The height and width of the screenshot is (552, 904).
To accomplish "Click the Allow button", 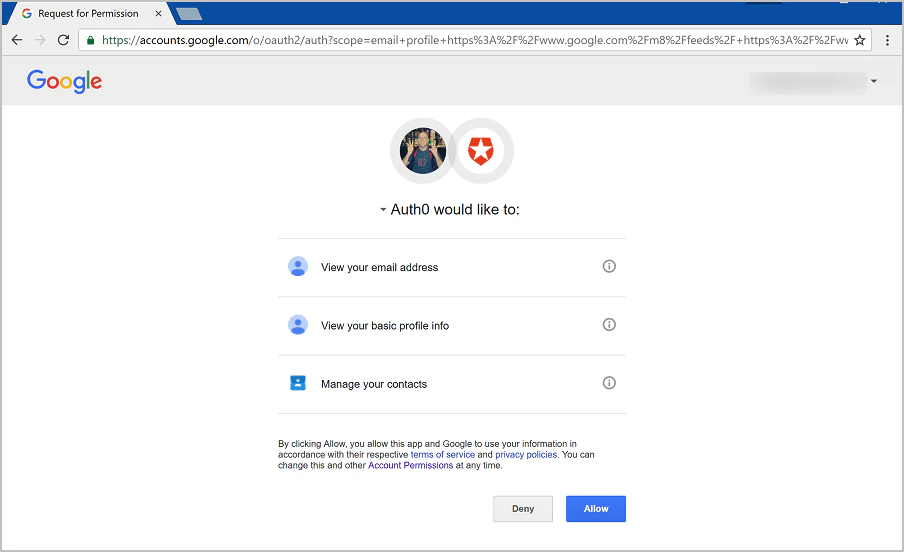I will pyautogui.click(x=596, y=509).
